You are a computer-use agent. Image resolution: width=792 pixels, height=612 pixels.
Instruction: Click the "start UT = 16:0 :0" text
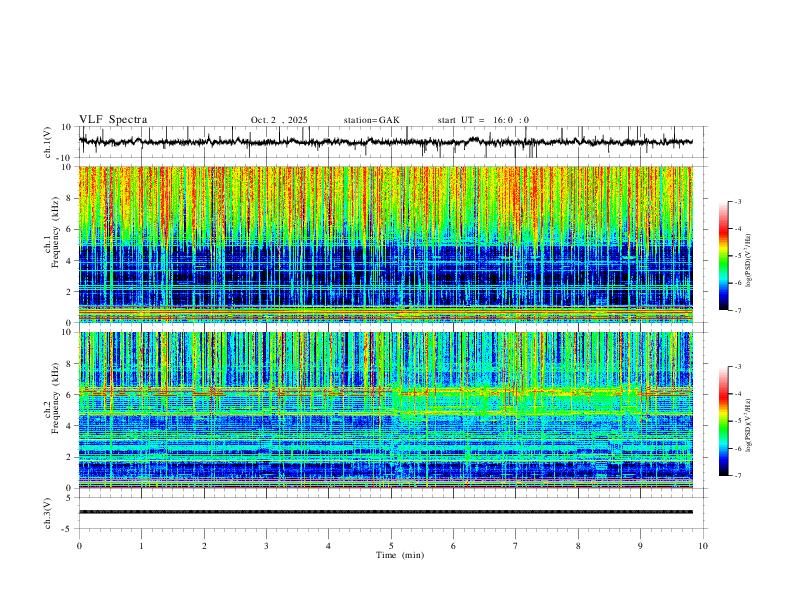(x=483, y=120)
